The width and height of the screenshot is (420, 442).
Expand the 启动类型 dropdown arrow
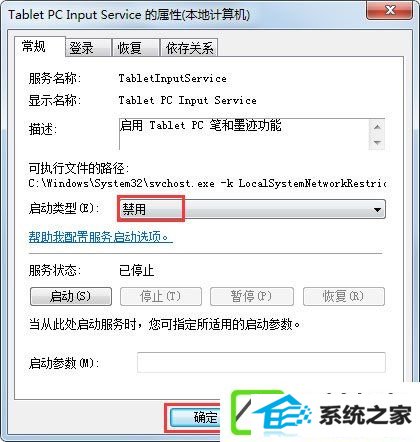pos(377,210)
